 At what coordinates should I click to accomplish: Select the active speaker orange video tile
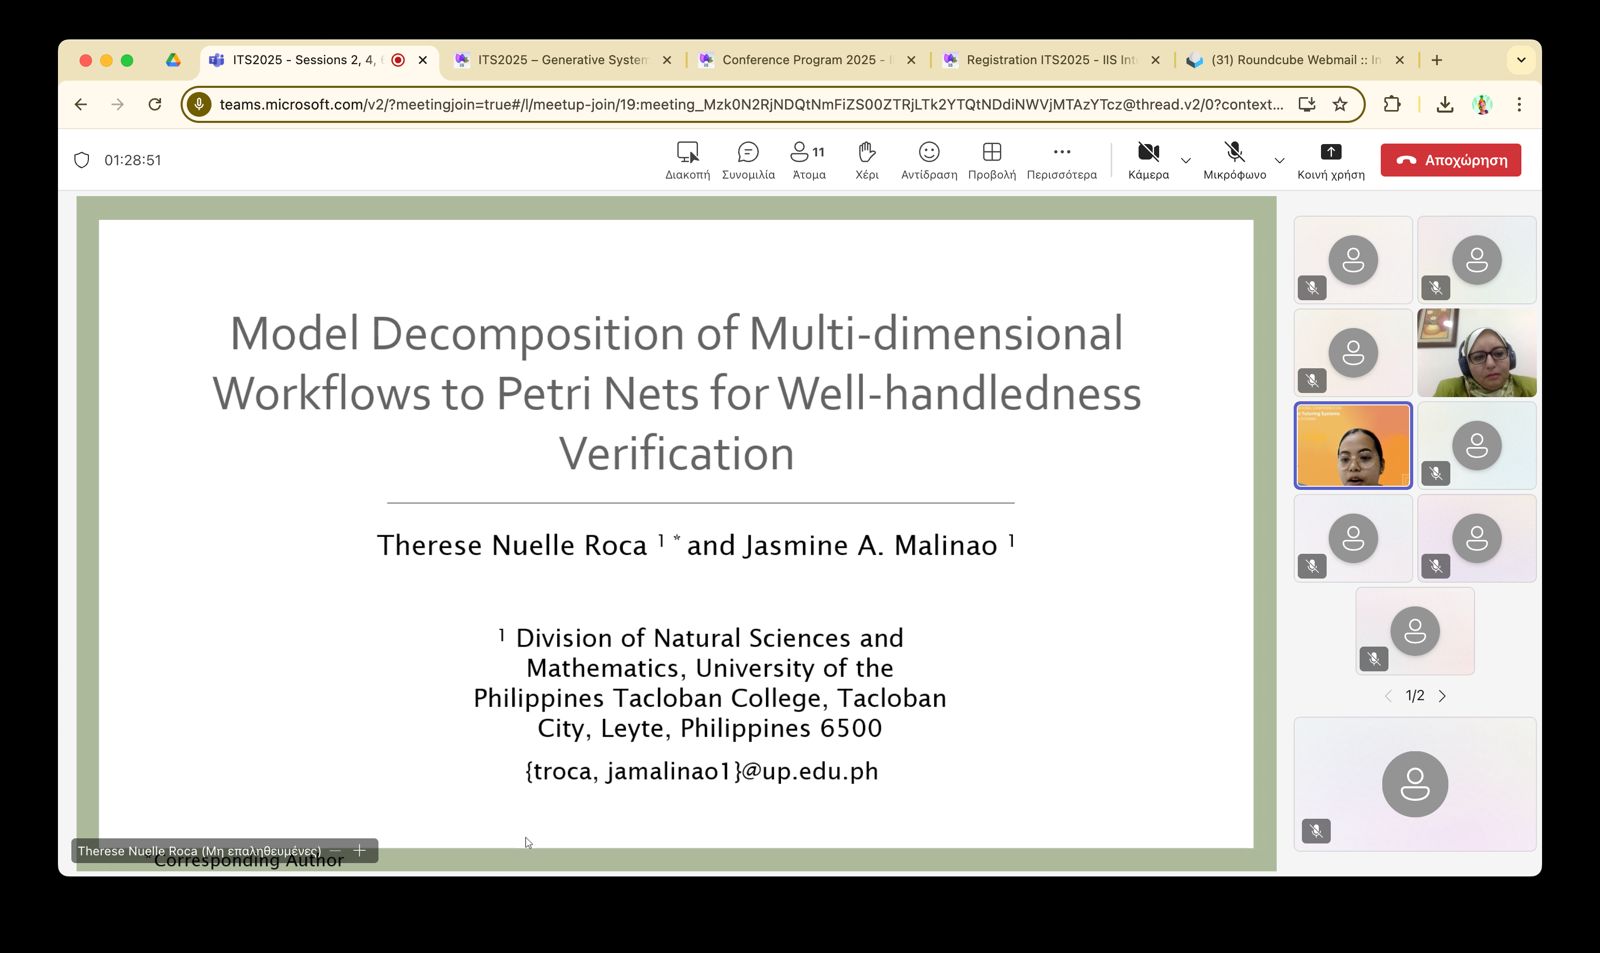tap(1353, 445)
